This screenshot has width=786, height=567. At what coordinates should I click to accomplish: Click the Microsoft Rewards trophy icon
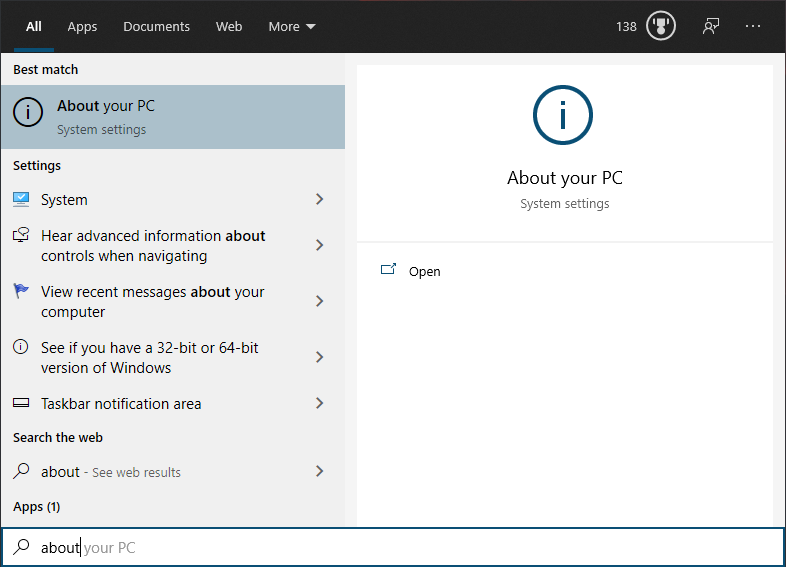(661, 26)
